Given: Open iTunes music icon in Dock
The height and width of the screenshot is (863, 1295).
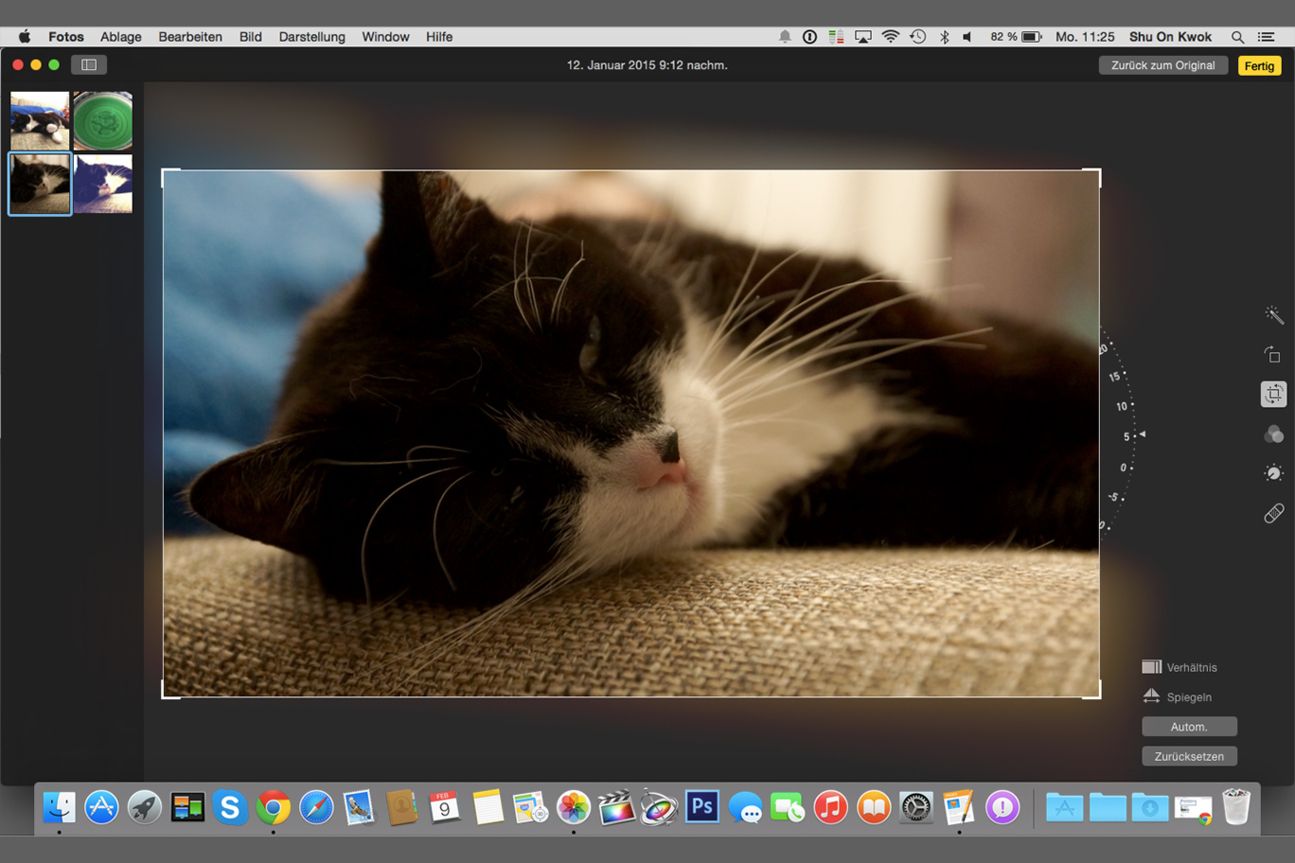Looking at the screenshot, I should click(831, 806).
